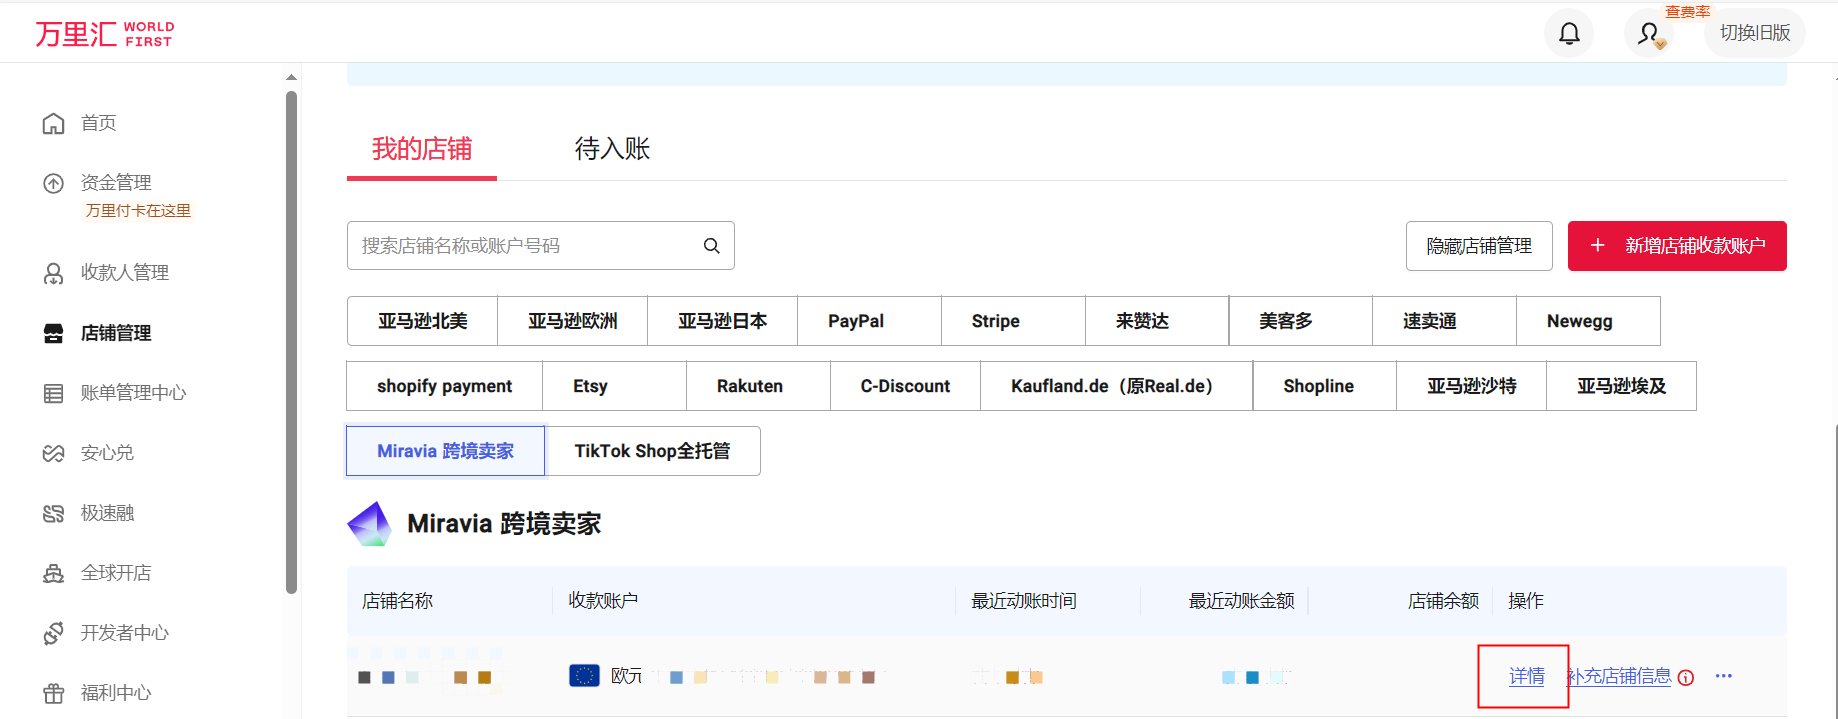The height and width of the screenshot is (719, 1838).
Task: Click the Miravia logo icon
Action: pyautogui.click(x=369, y=524)
